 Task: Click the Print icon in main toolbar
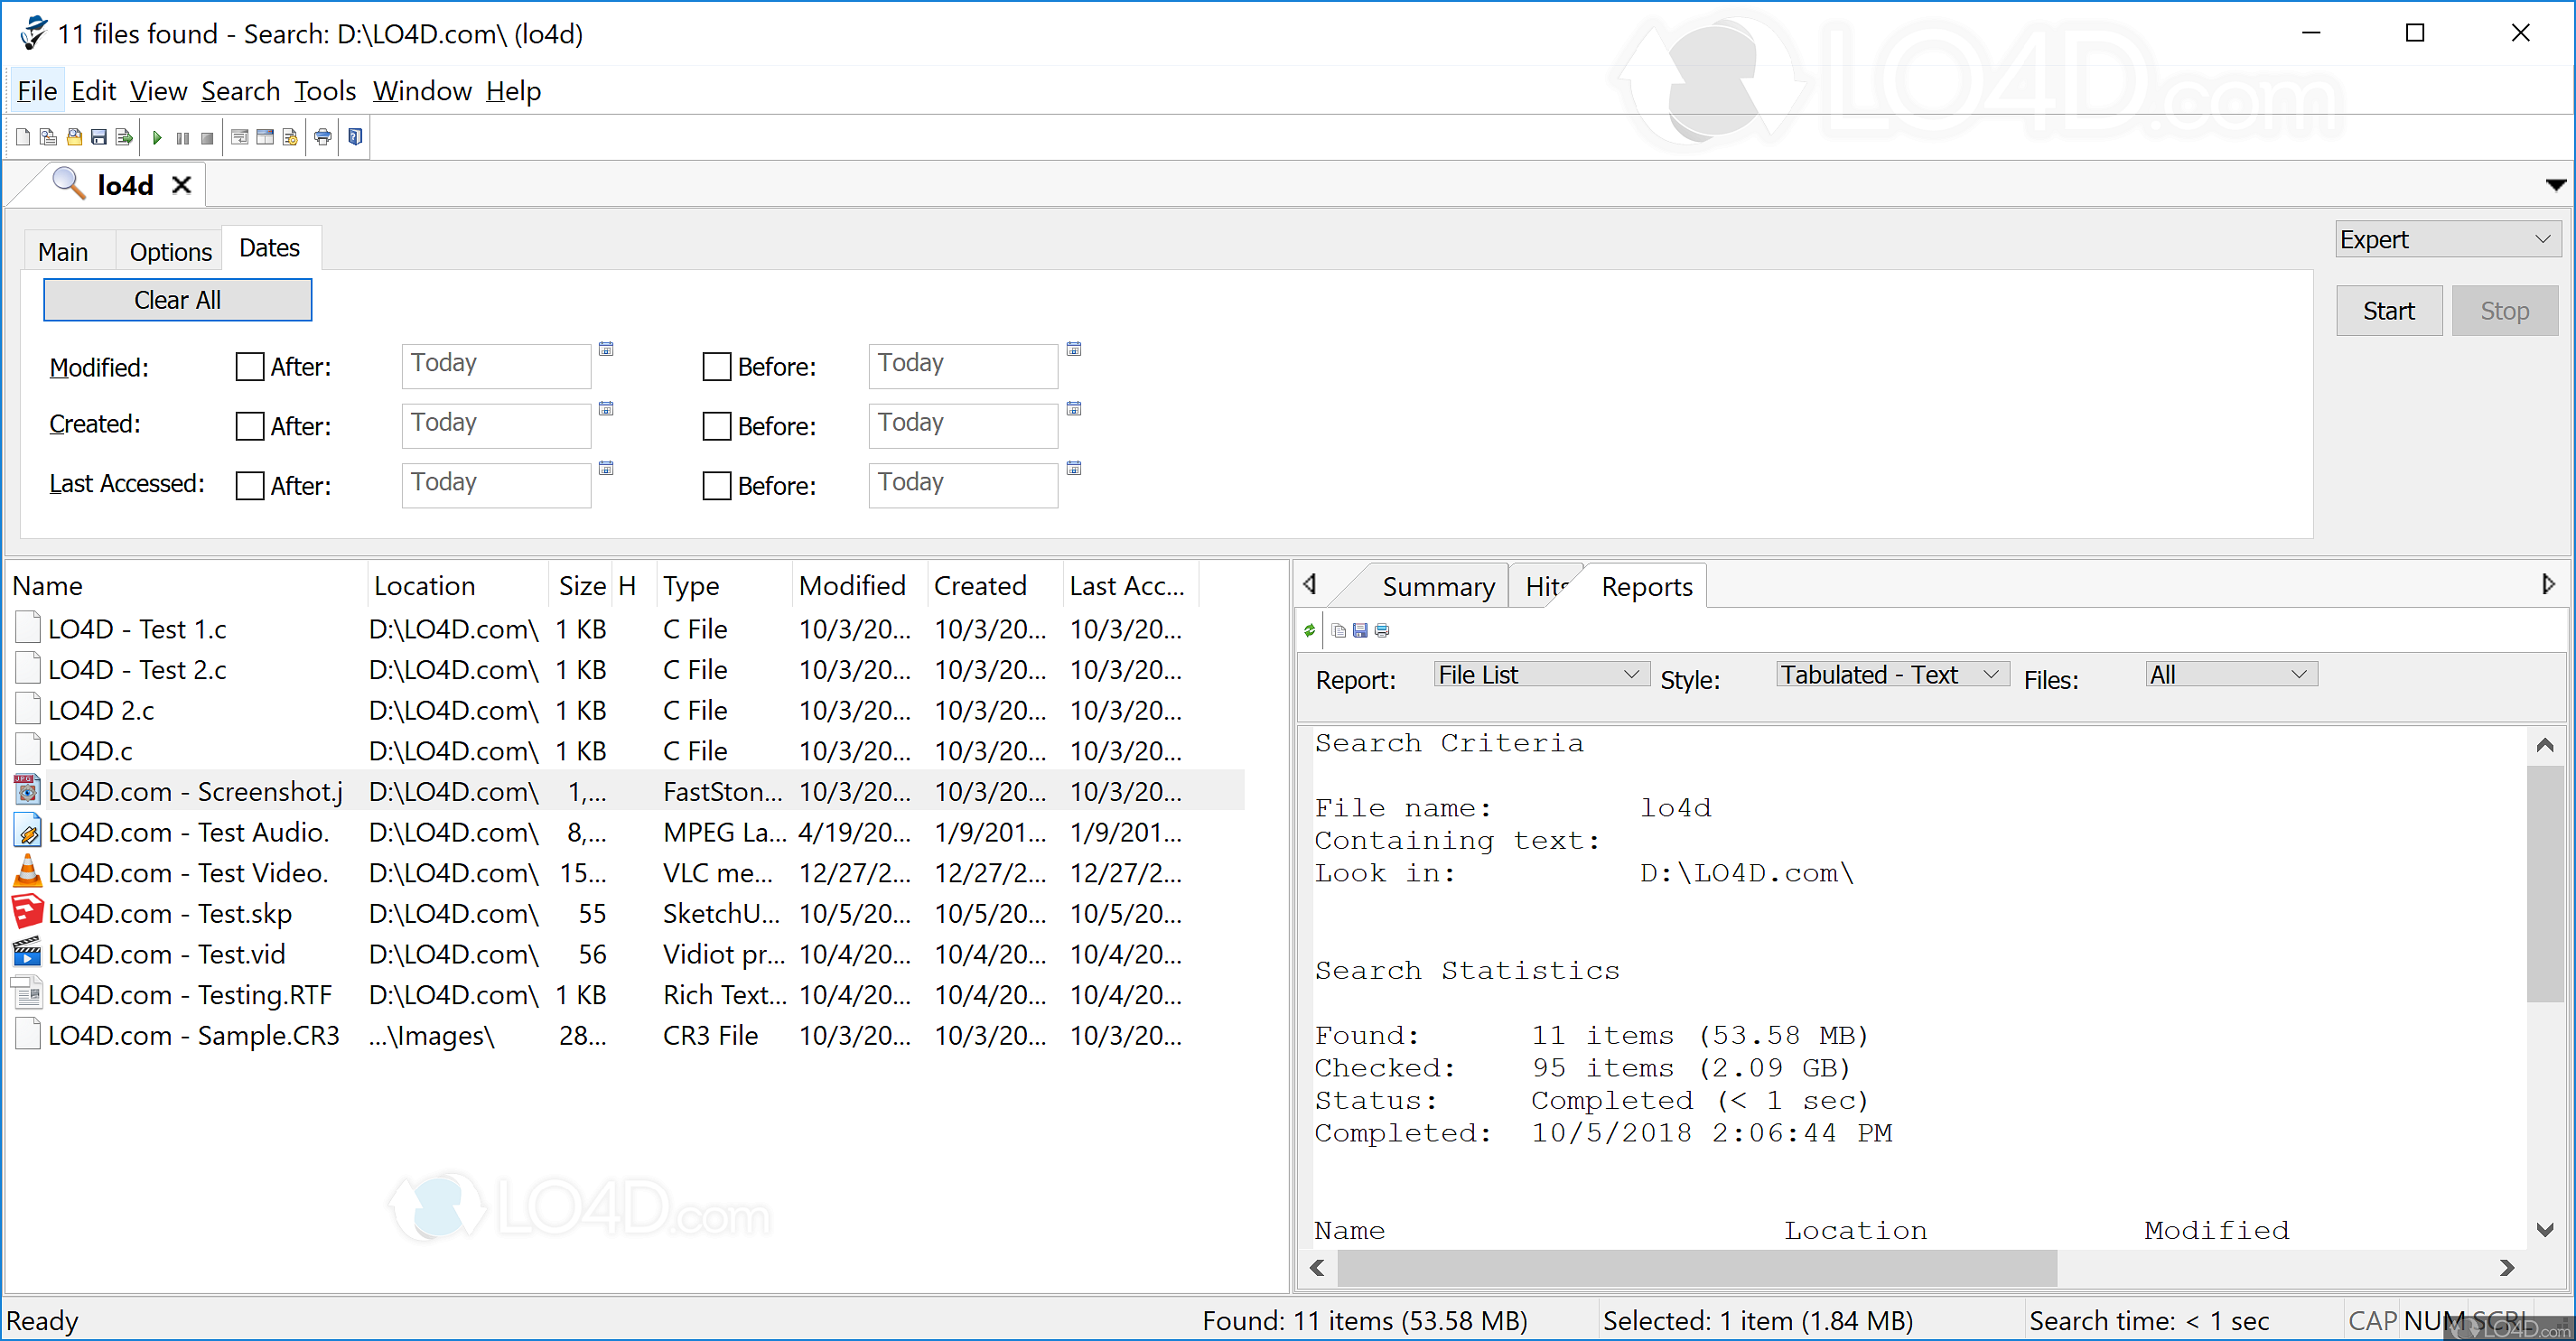(323, 137)
